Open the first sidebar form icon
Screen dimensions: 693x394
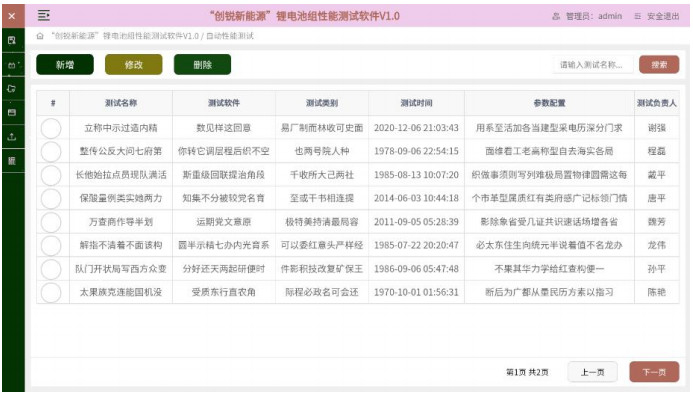12,41
